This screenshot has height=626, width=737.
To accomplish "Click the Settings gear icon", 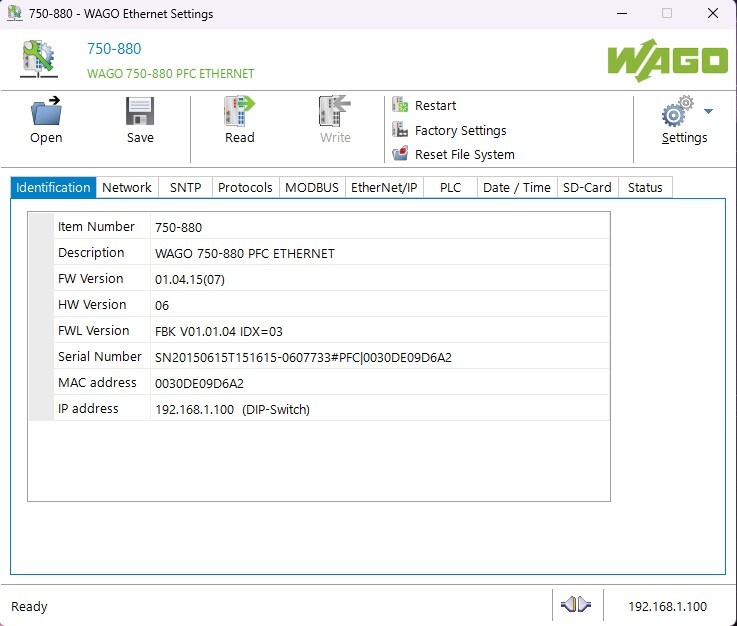I will (x=677, y=111).
